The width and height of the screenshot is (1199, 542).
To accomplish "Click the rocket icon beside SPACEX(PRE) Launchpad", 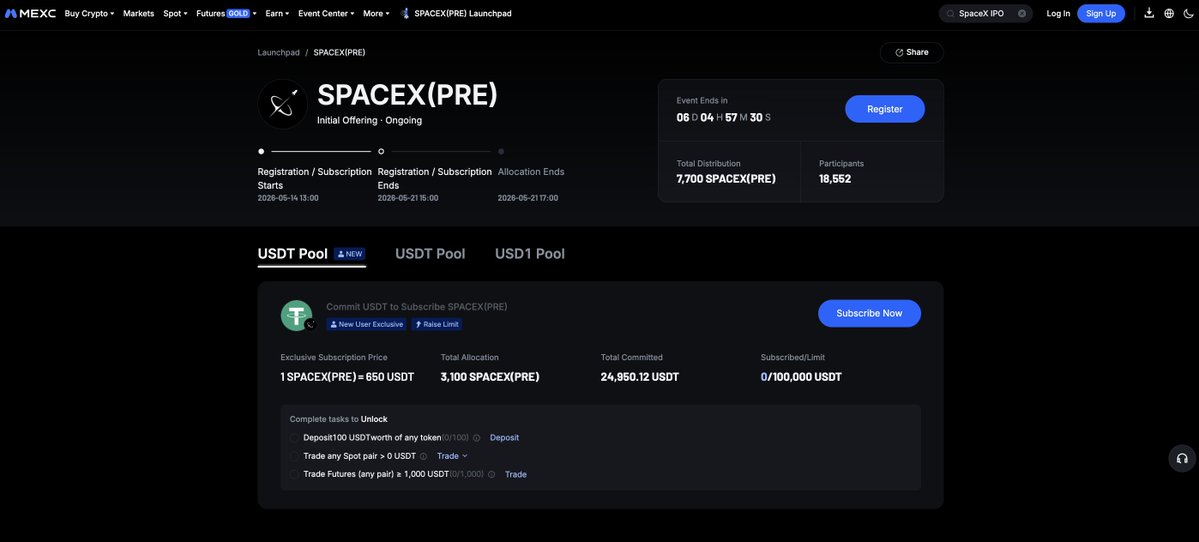I will tap(405, 13).
